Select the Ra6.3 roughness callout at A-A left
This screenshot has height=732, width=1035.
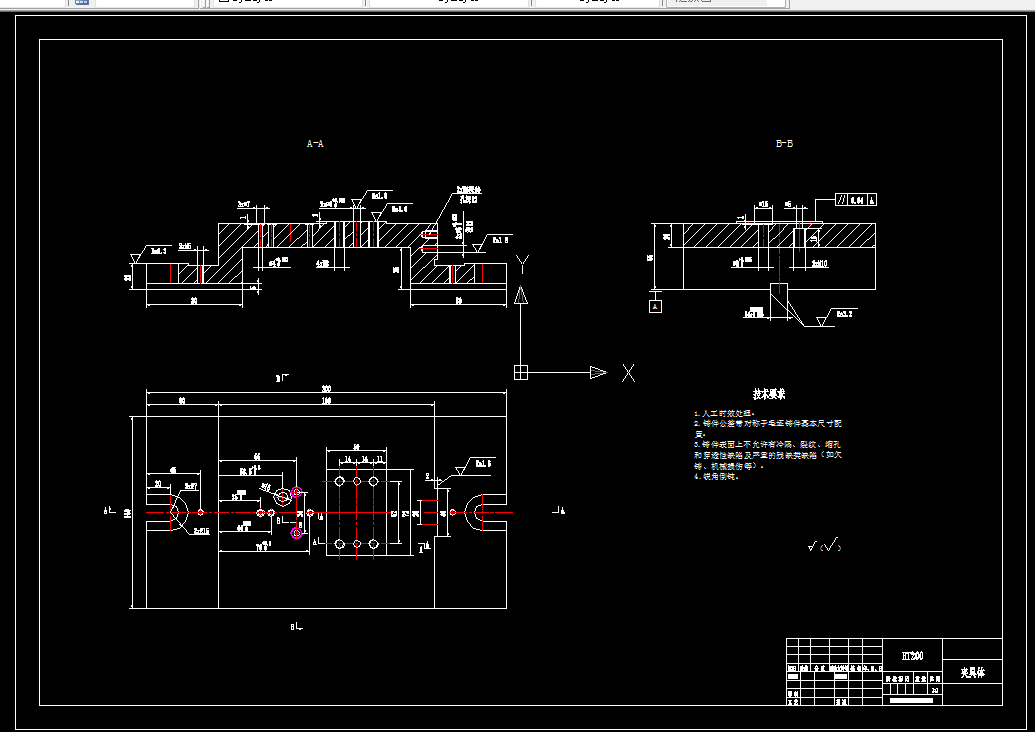pos(149,253)
